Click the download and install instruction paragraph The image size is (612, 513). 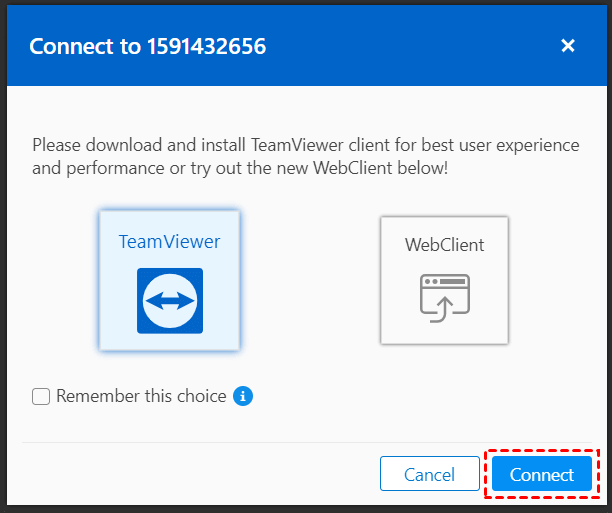point(305,157)
